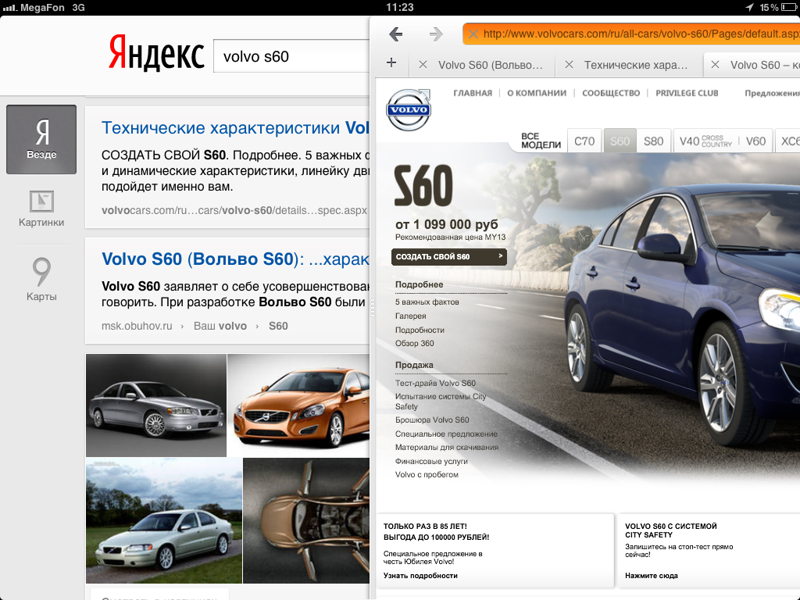This screenshot has width=800, height=600.
Task: Tap the browser forward arrow
Action: 436,34
